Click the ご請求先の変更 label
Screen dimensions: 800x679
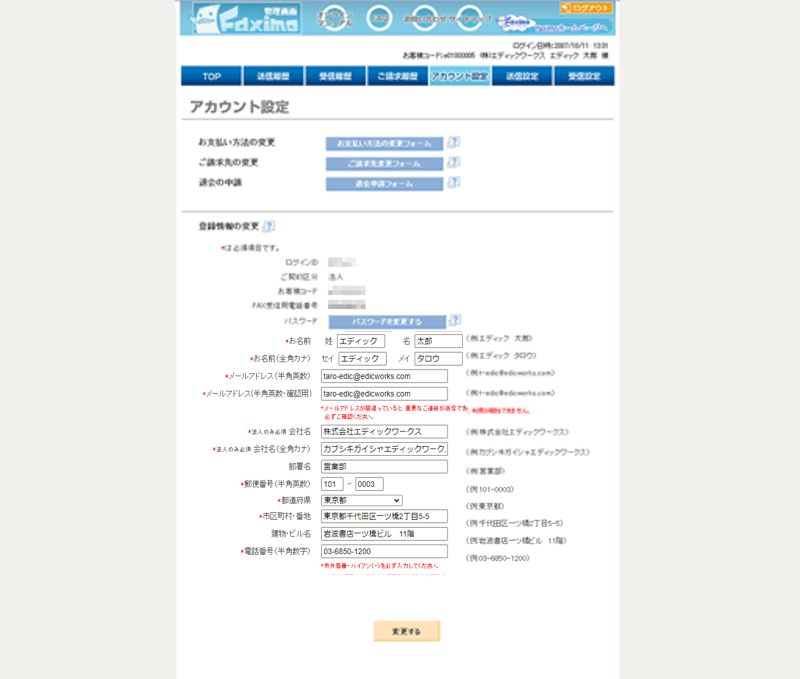pos(229,162)
